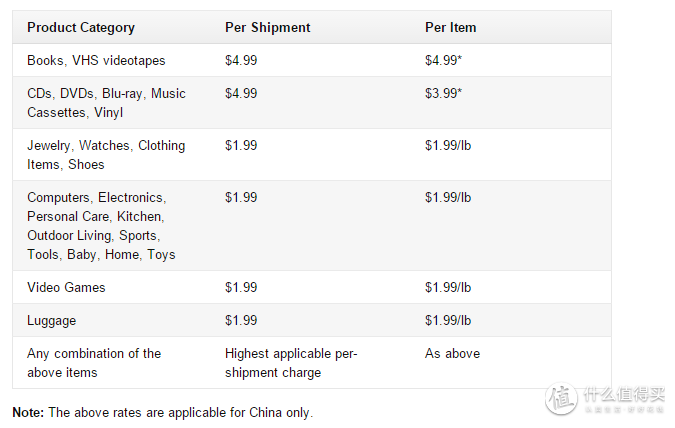Select the $4.99* per item price for Books
Viewport: 675px width, 428px height.
443,60
